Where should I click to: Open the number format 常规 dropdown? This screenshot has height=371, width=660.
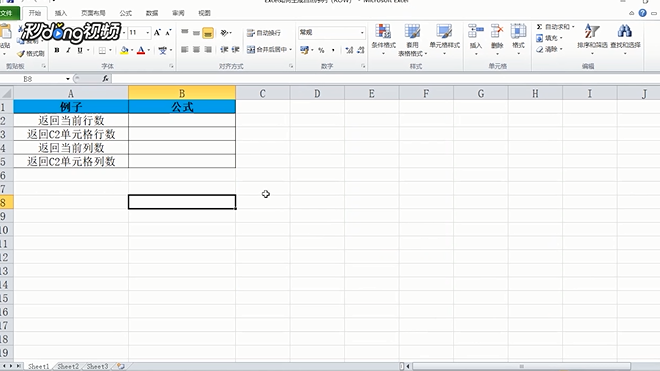(362, 32)
